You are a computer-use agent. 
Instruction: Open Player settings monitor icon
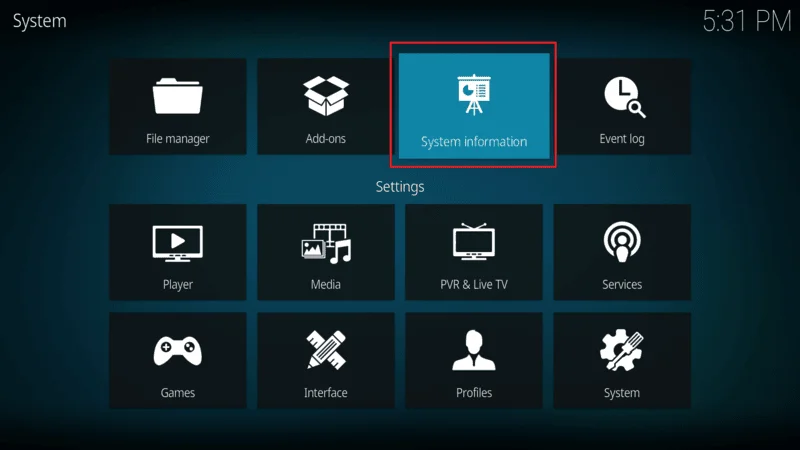click(x=178, y=243)
